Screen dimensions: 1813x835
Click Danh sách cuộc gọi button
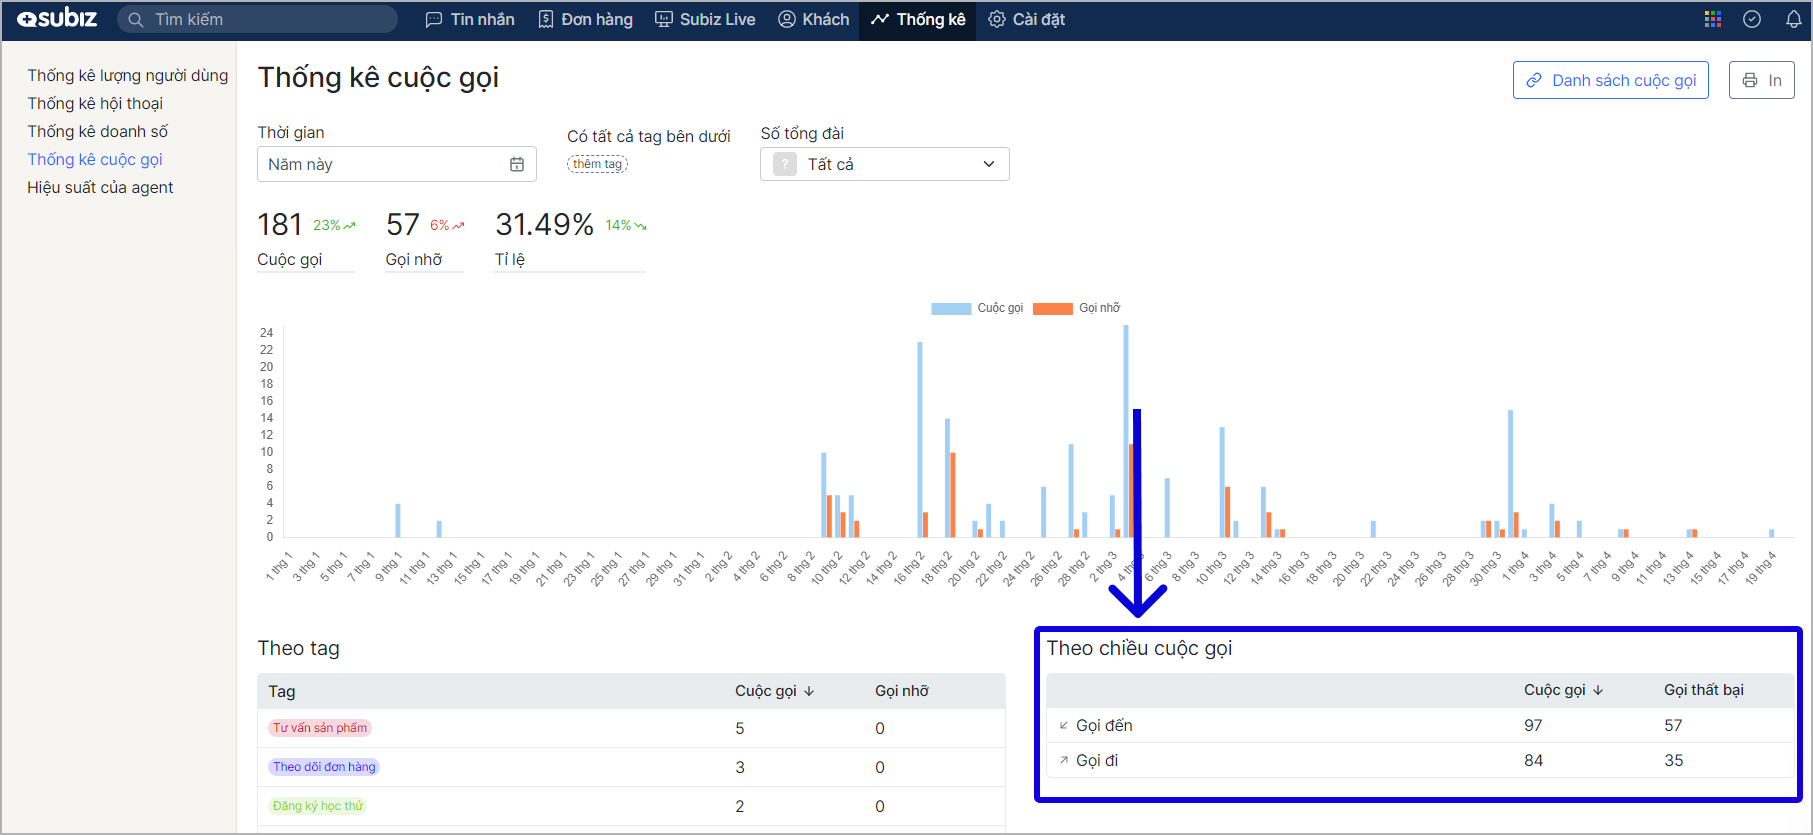(1610, 80)
